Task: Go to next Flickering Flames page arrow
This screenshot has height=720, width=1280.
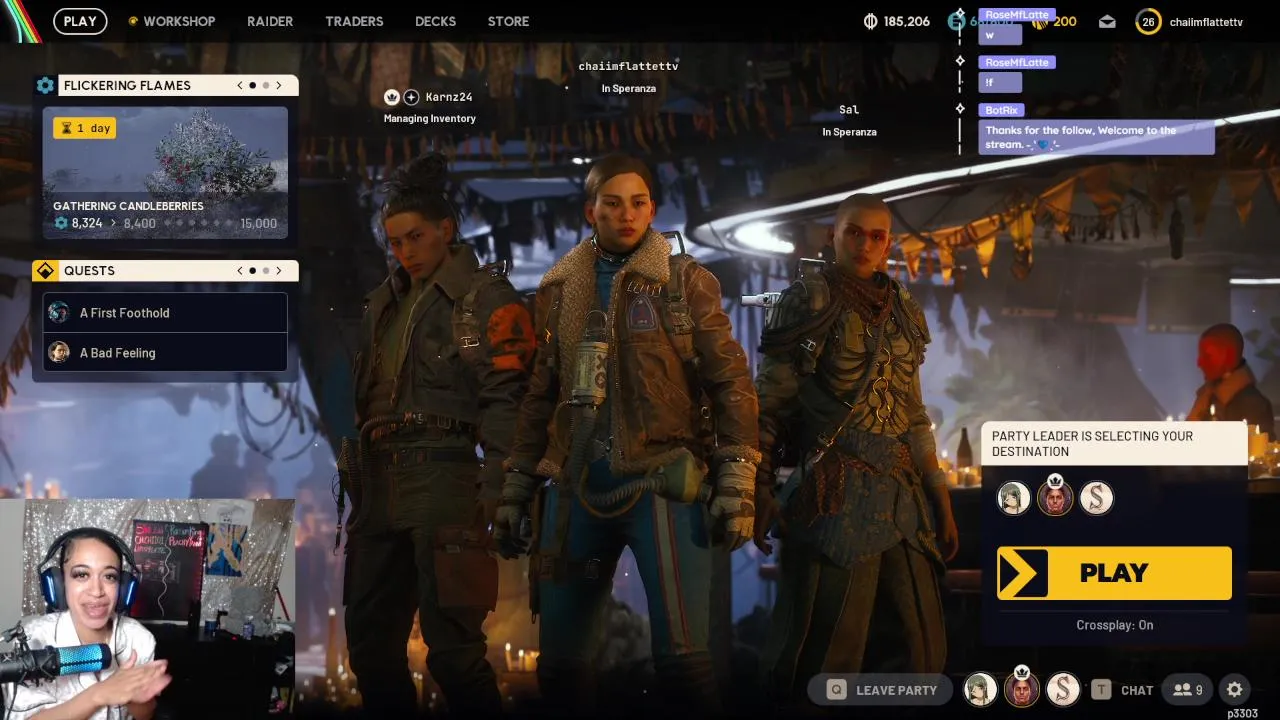Action: (279, 85)
